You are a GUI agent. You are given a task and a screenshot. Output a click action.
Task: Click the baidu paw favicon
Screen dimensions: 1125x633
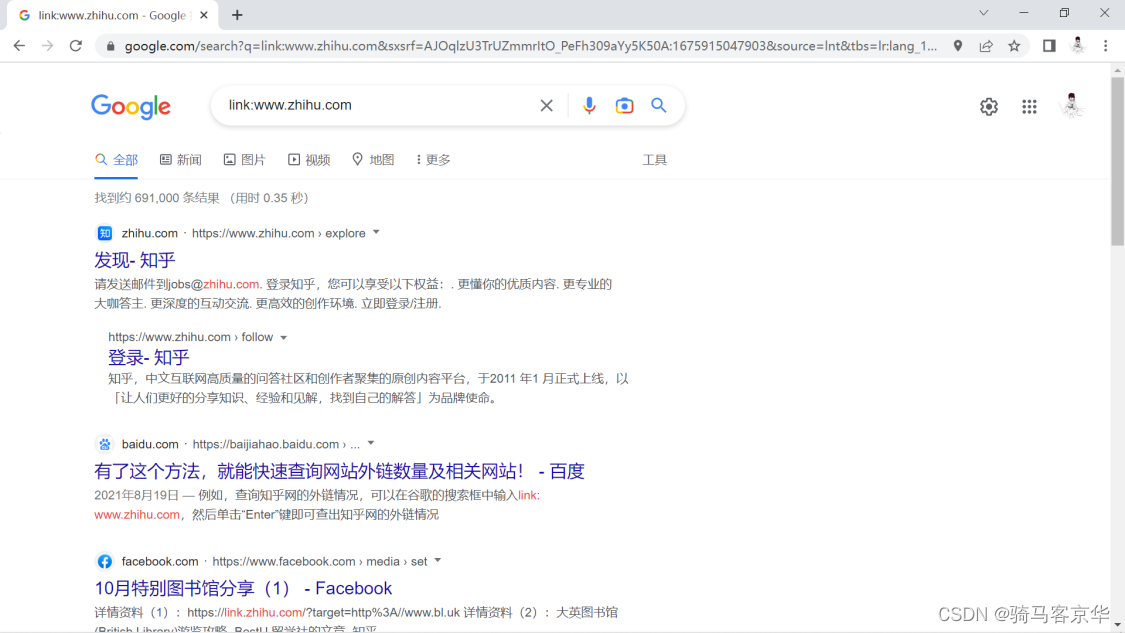(105, 444)
